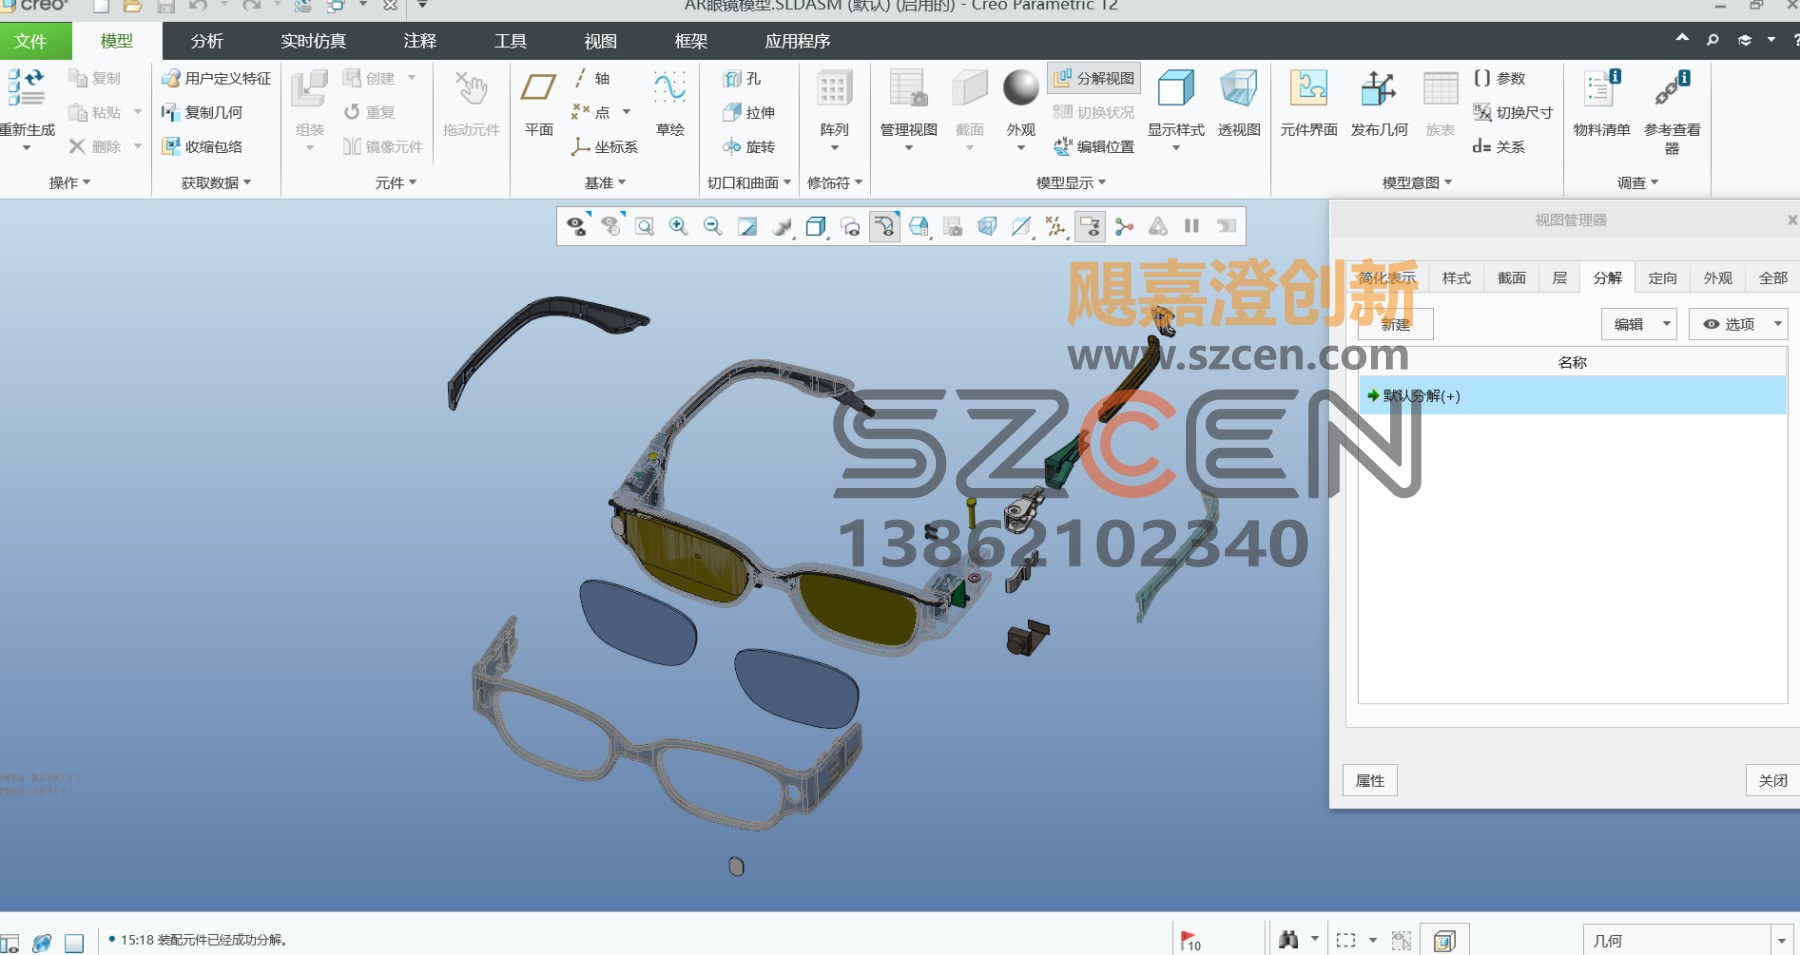The image size is (1800, 955).
Task: Open the Options (选项) dropdown in View Manager
Action: coord(1738,324)
